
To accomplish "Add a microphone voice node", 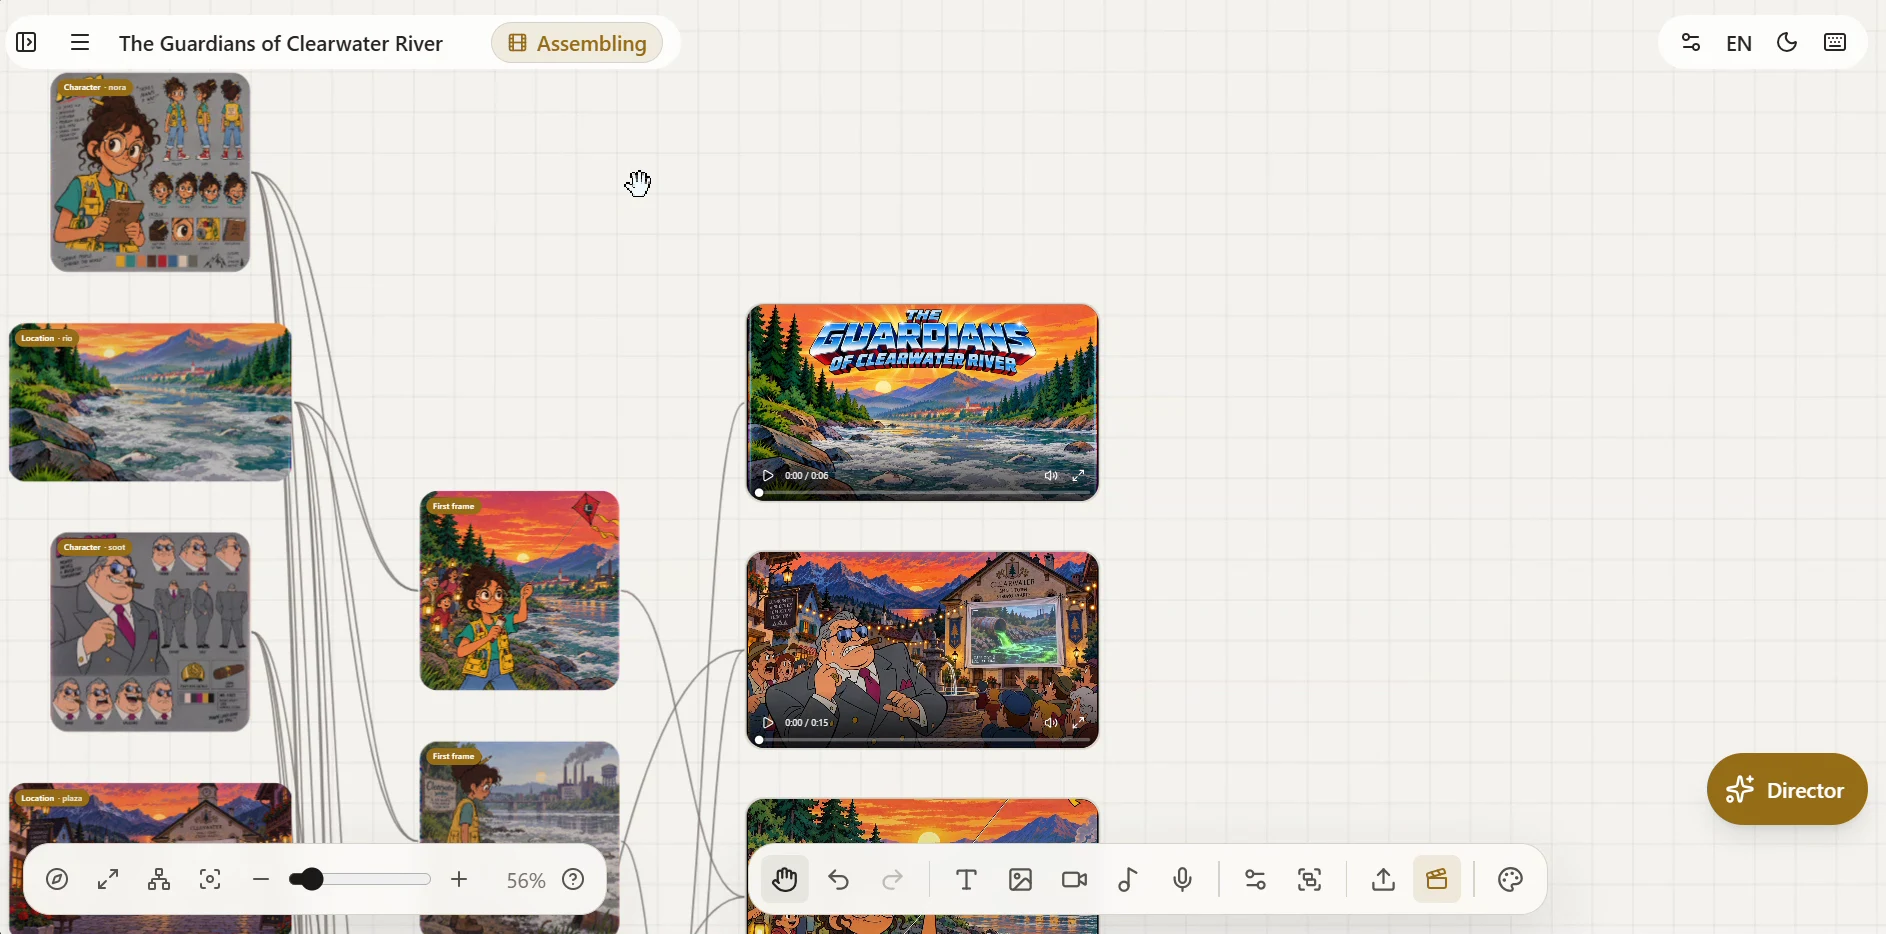I will pos(1183,880).
